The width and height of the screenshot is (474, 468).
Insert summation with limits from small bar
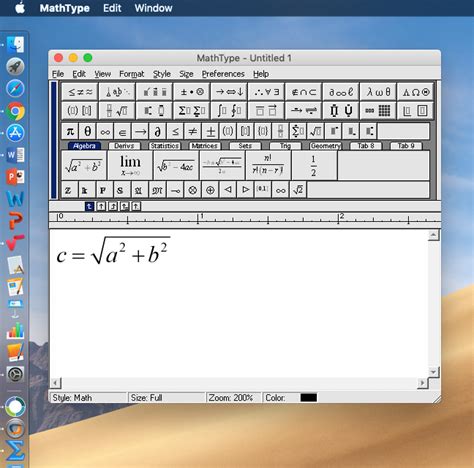pyautogui.click(x=298, y=131)
